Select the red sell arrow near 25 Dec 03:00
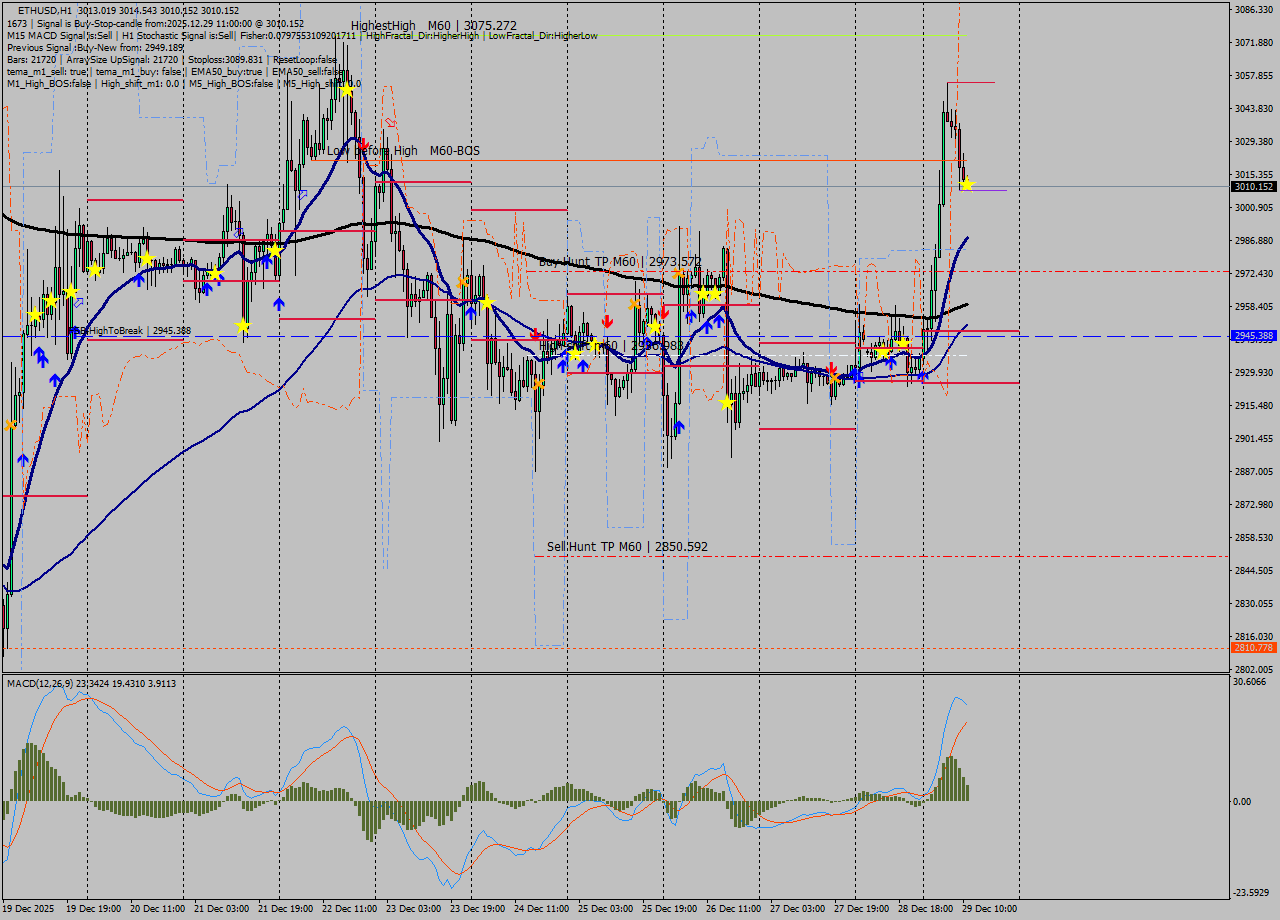Viewport: 1280px width, 920px height. click(x=607, y=320)
